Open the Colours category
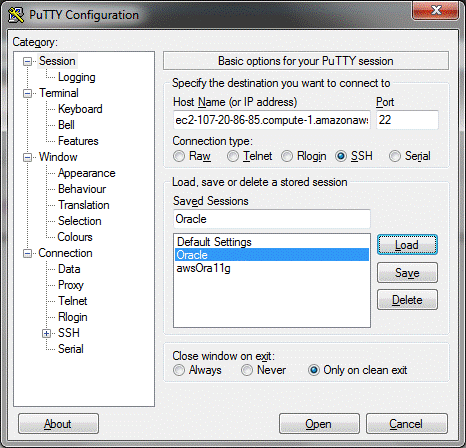466x448 pixels. pos(75,237)
